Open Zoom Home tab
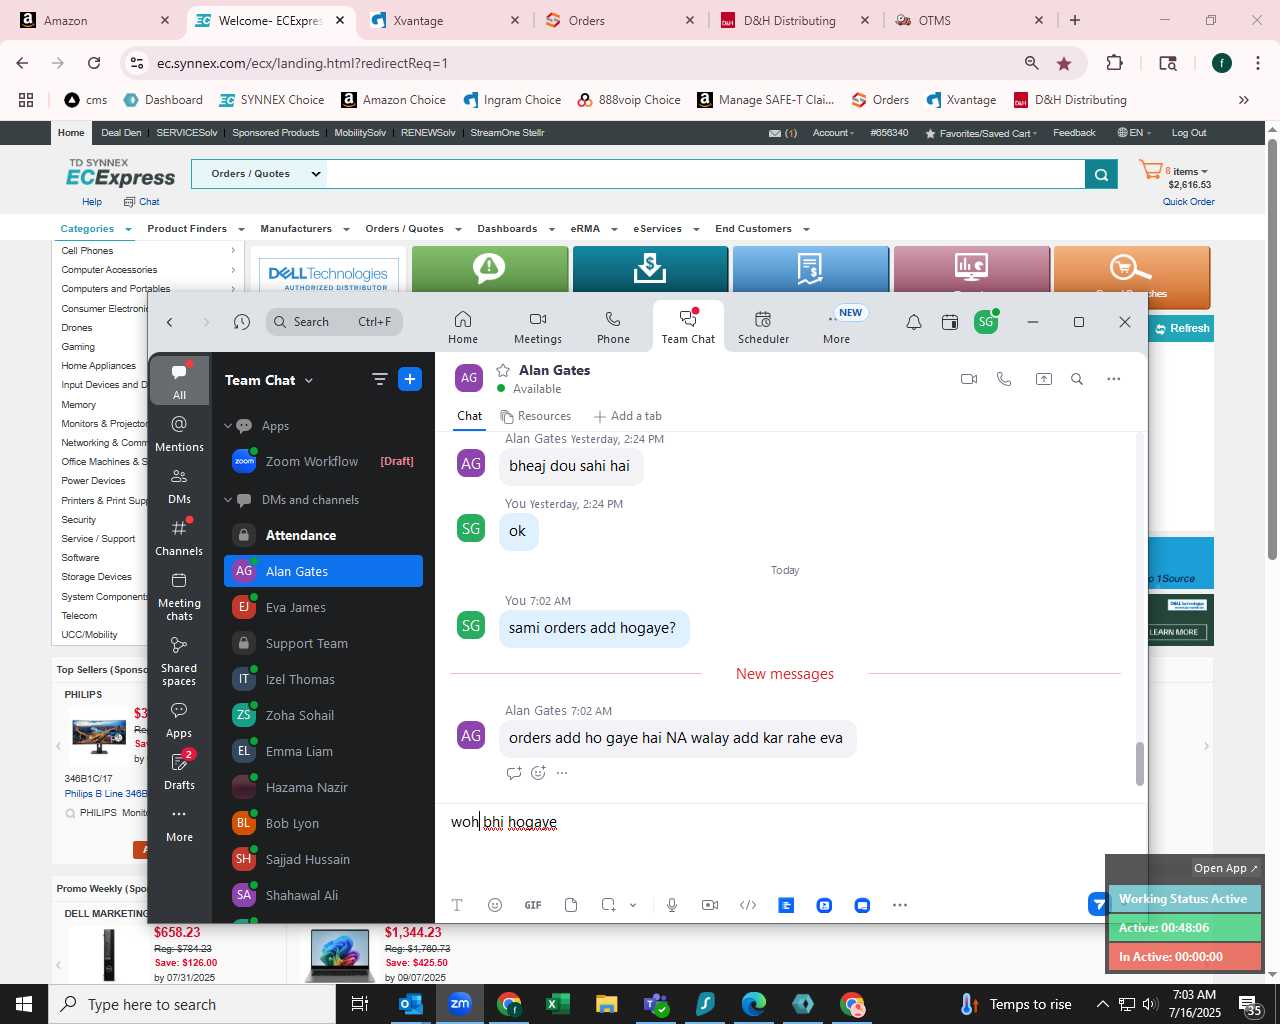 462,327
